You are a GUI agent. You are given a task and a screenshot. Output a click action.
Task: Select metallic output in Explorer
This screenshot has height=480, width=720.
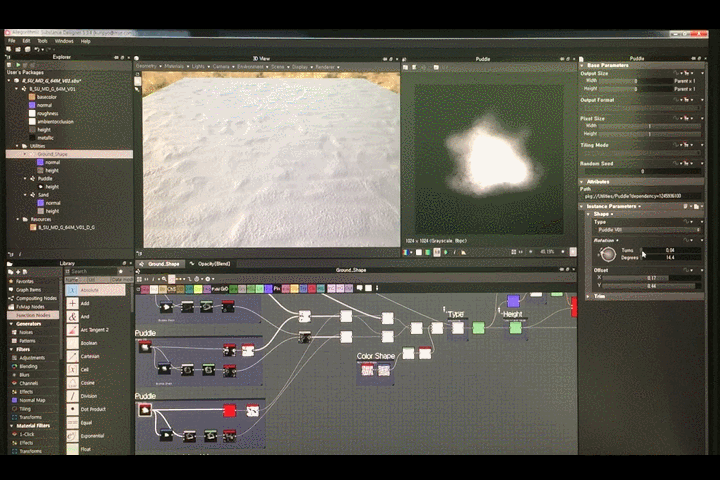pyautogui.click(x=41, y=138)
